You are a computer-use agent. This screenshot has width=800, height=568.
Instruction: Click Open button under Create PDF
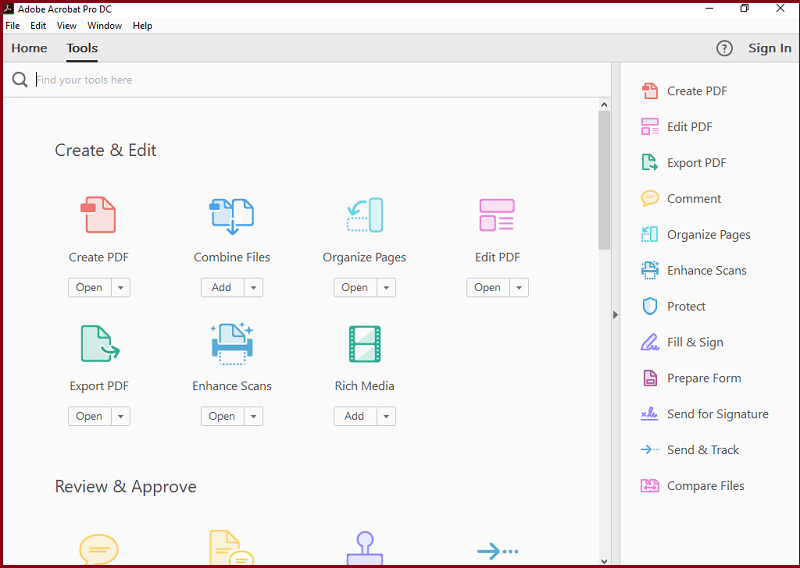[x=90, y=287]
